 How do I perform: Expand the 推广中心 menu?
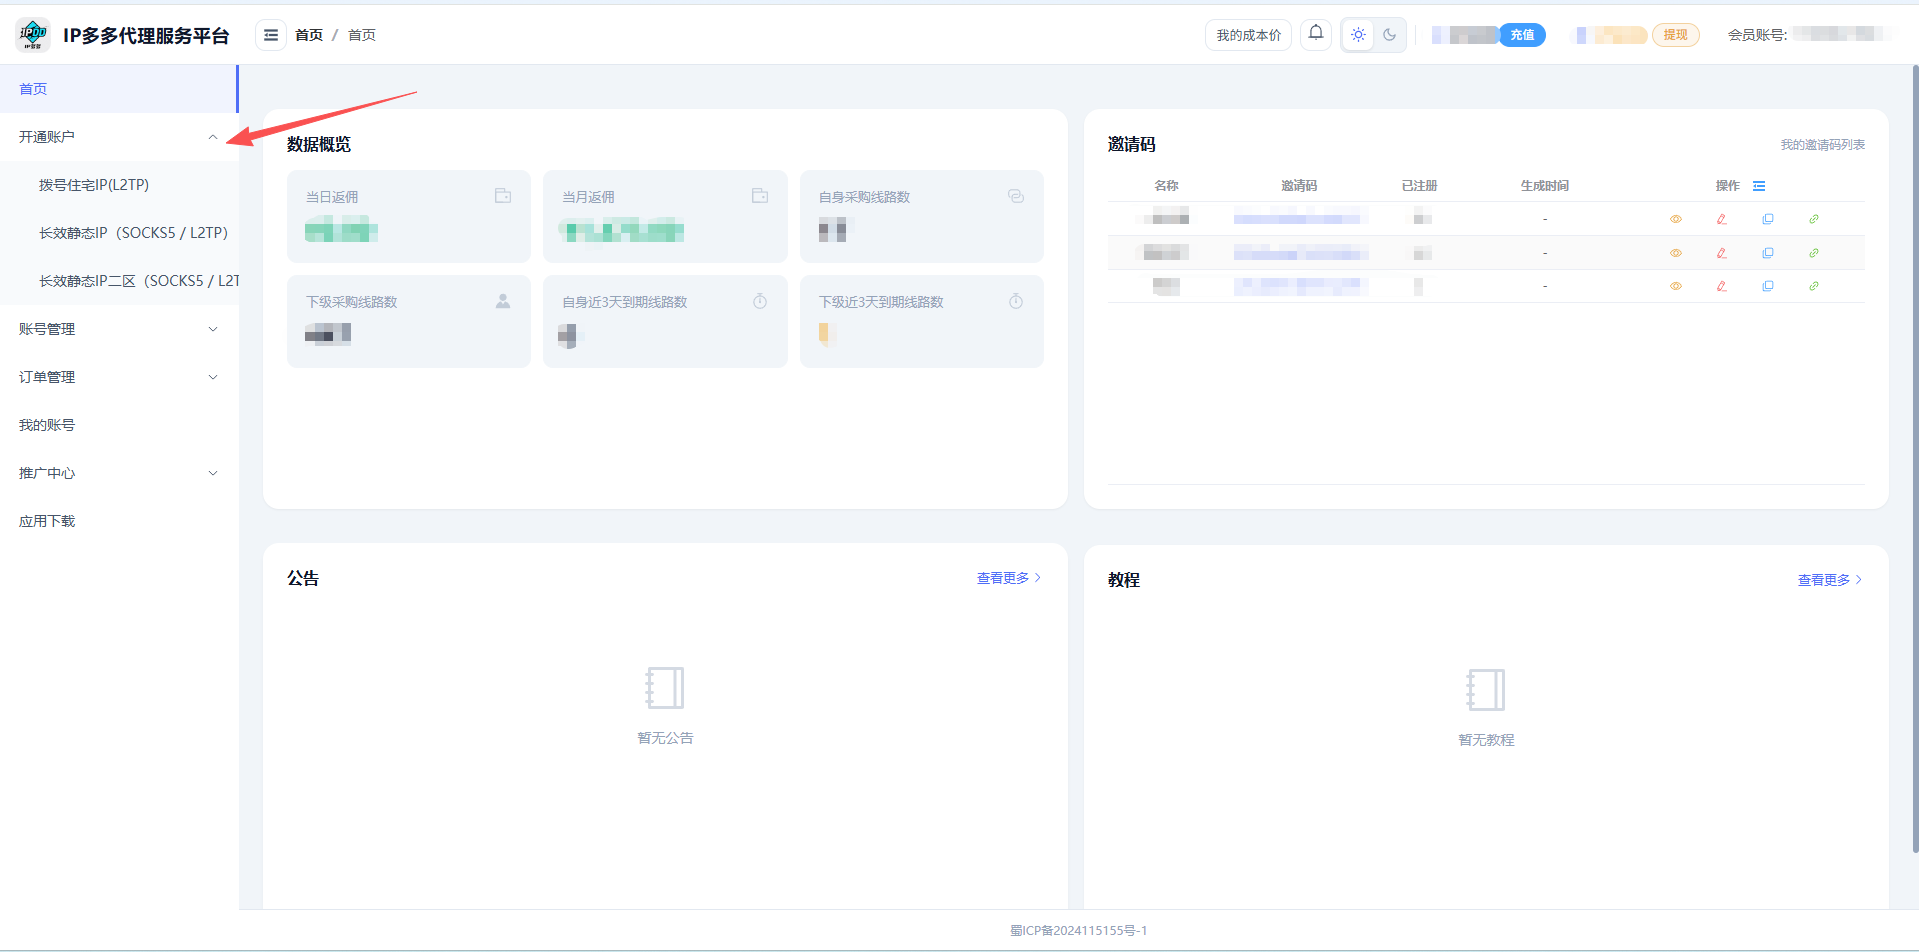click(119, 473)
